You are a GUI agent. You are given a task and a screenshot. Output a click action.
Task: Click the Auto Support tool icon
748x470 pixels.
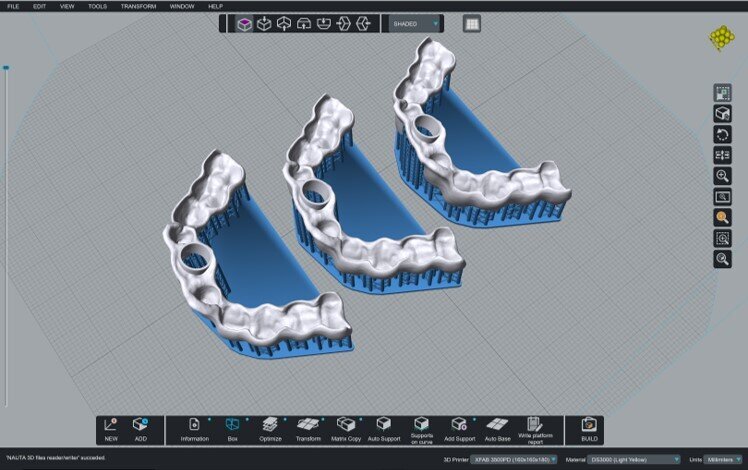click(x=383, y=425)
